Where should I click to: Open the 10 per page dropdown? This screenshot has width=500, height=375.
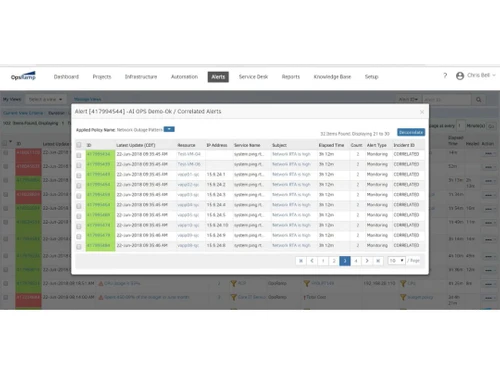click(396, 261)
